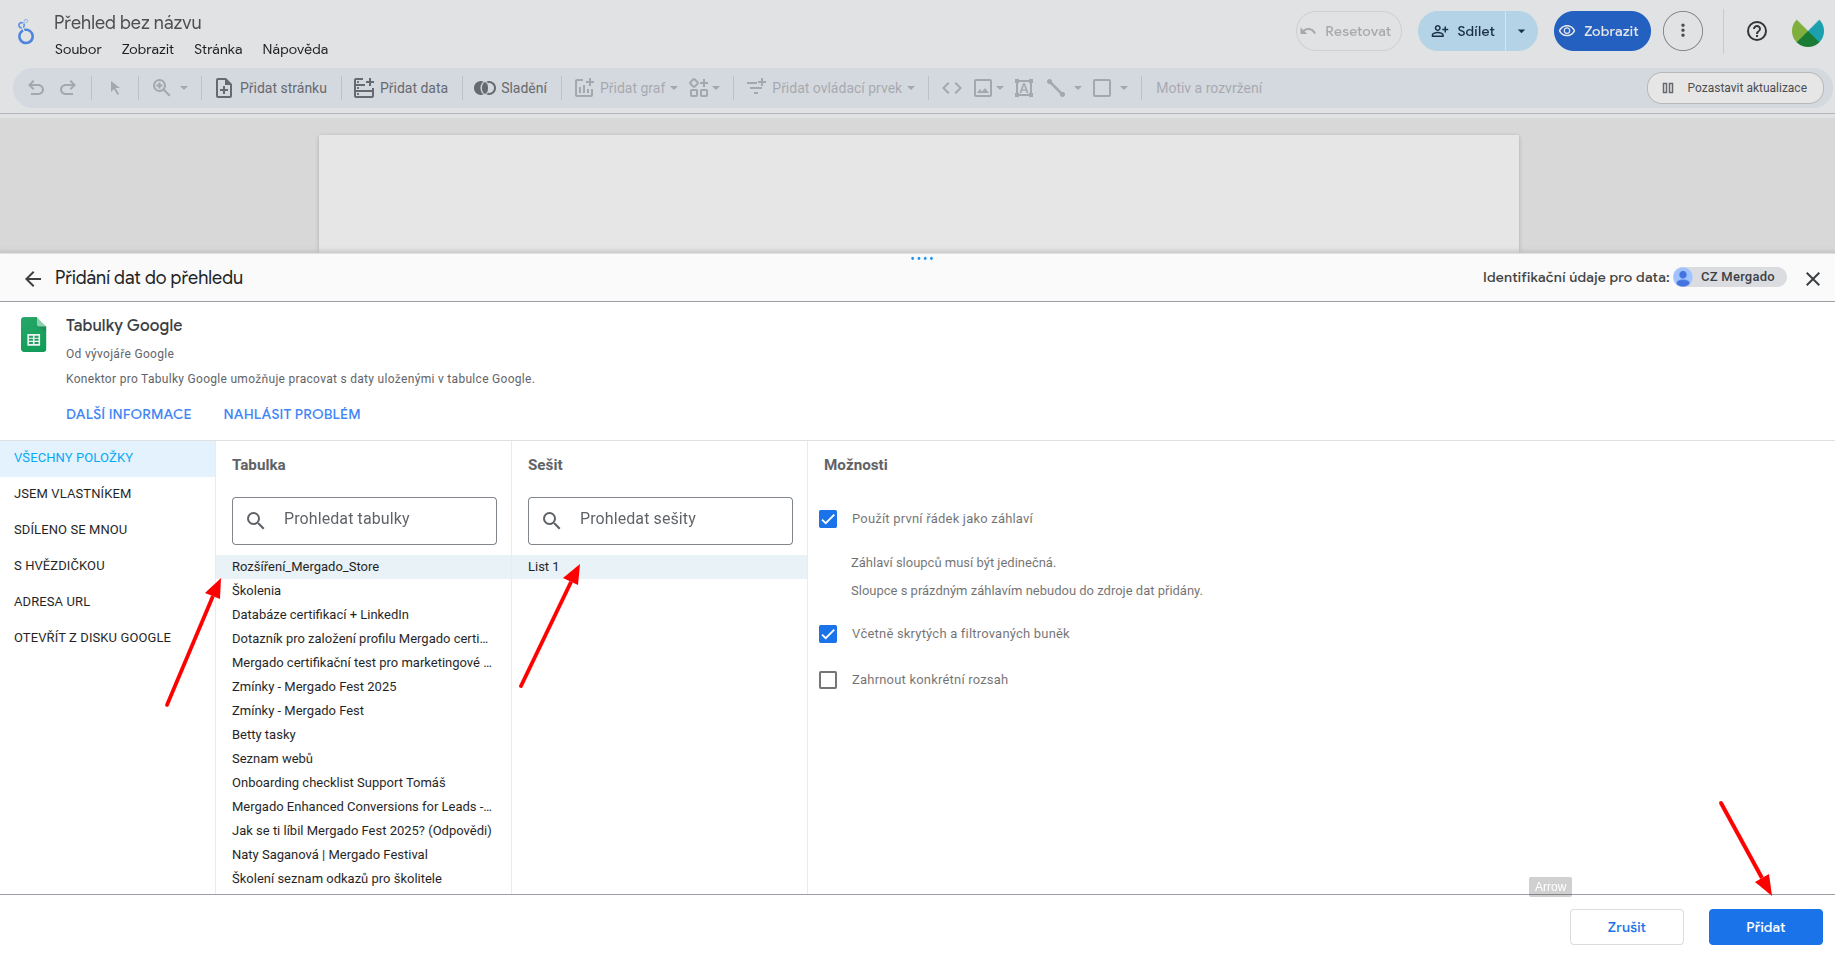Open zoom level dropdown arrow
Viewport: 1835px width, 955px height.
click(x=184, y=88)
